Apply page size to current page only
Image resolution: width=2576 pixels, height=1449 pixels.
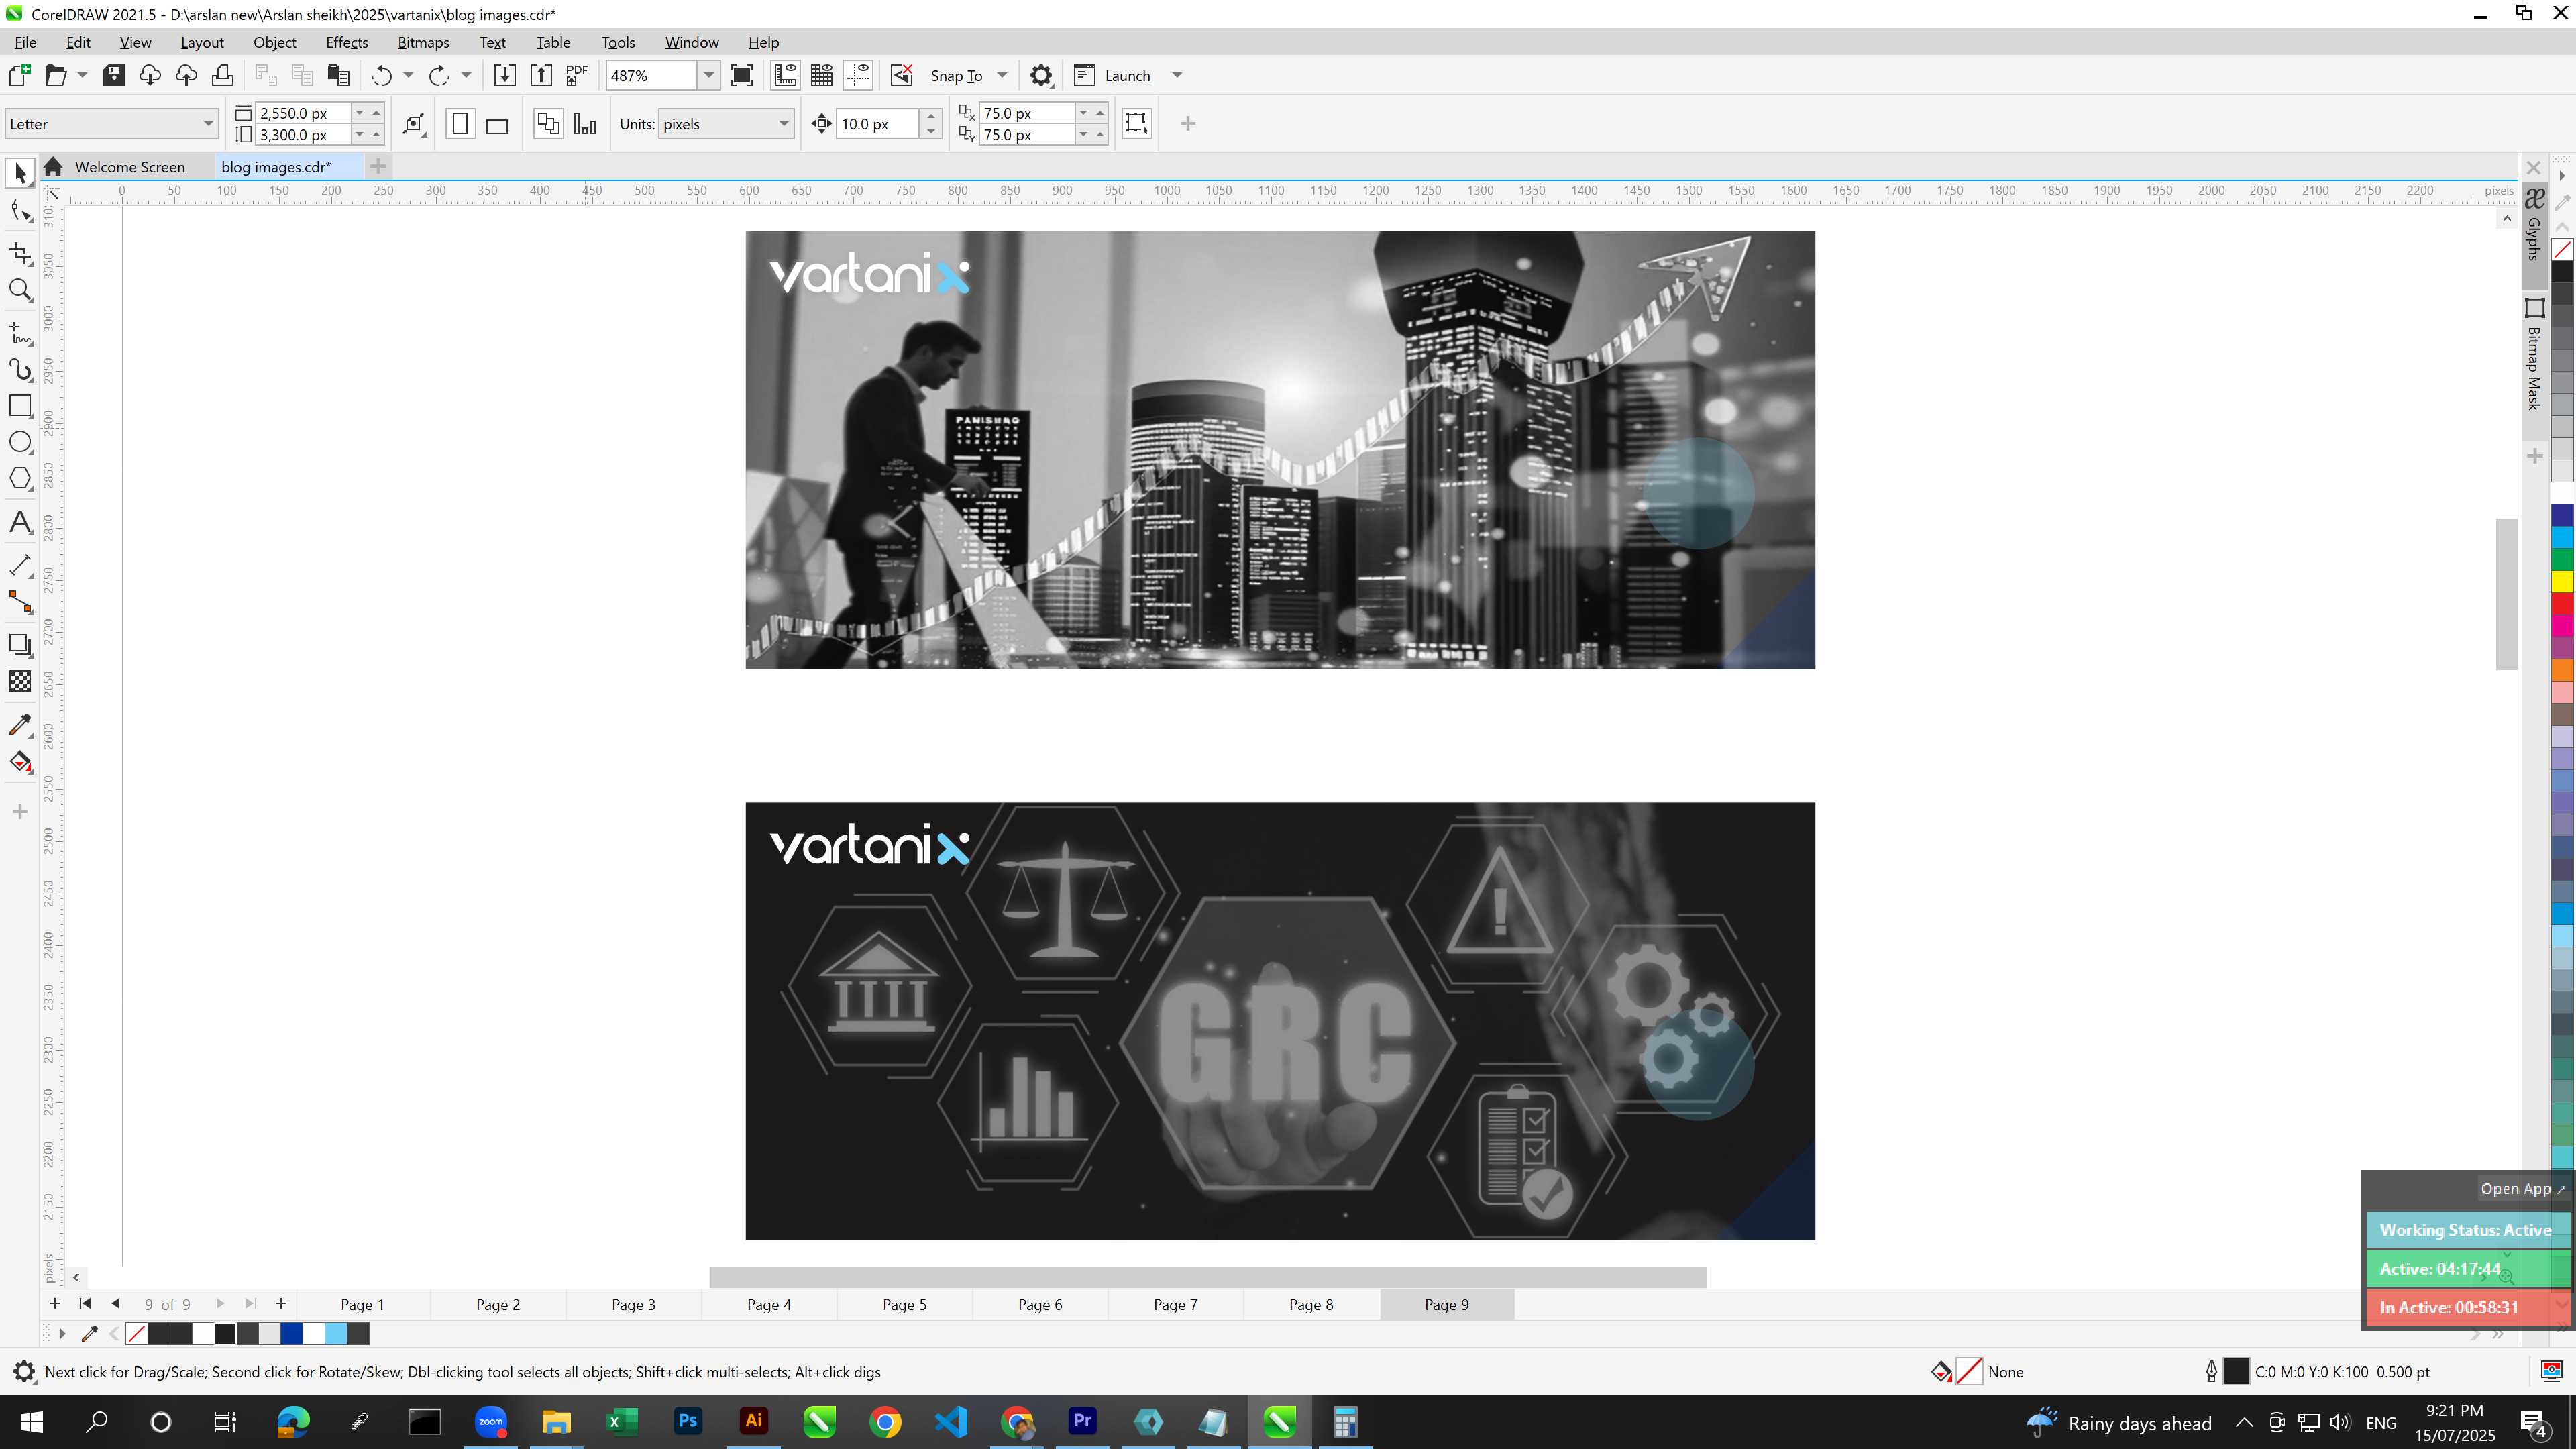tap(585, 124)
